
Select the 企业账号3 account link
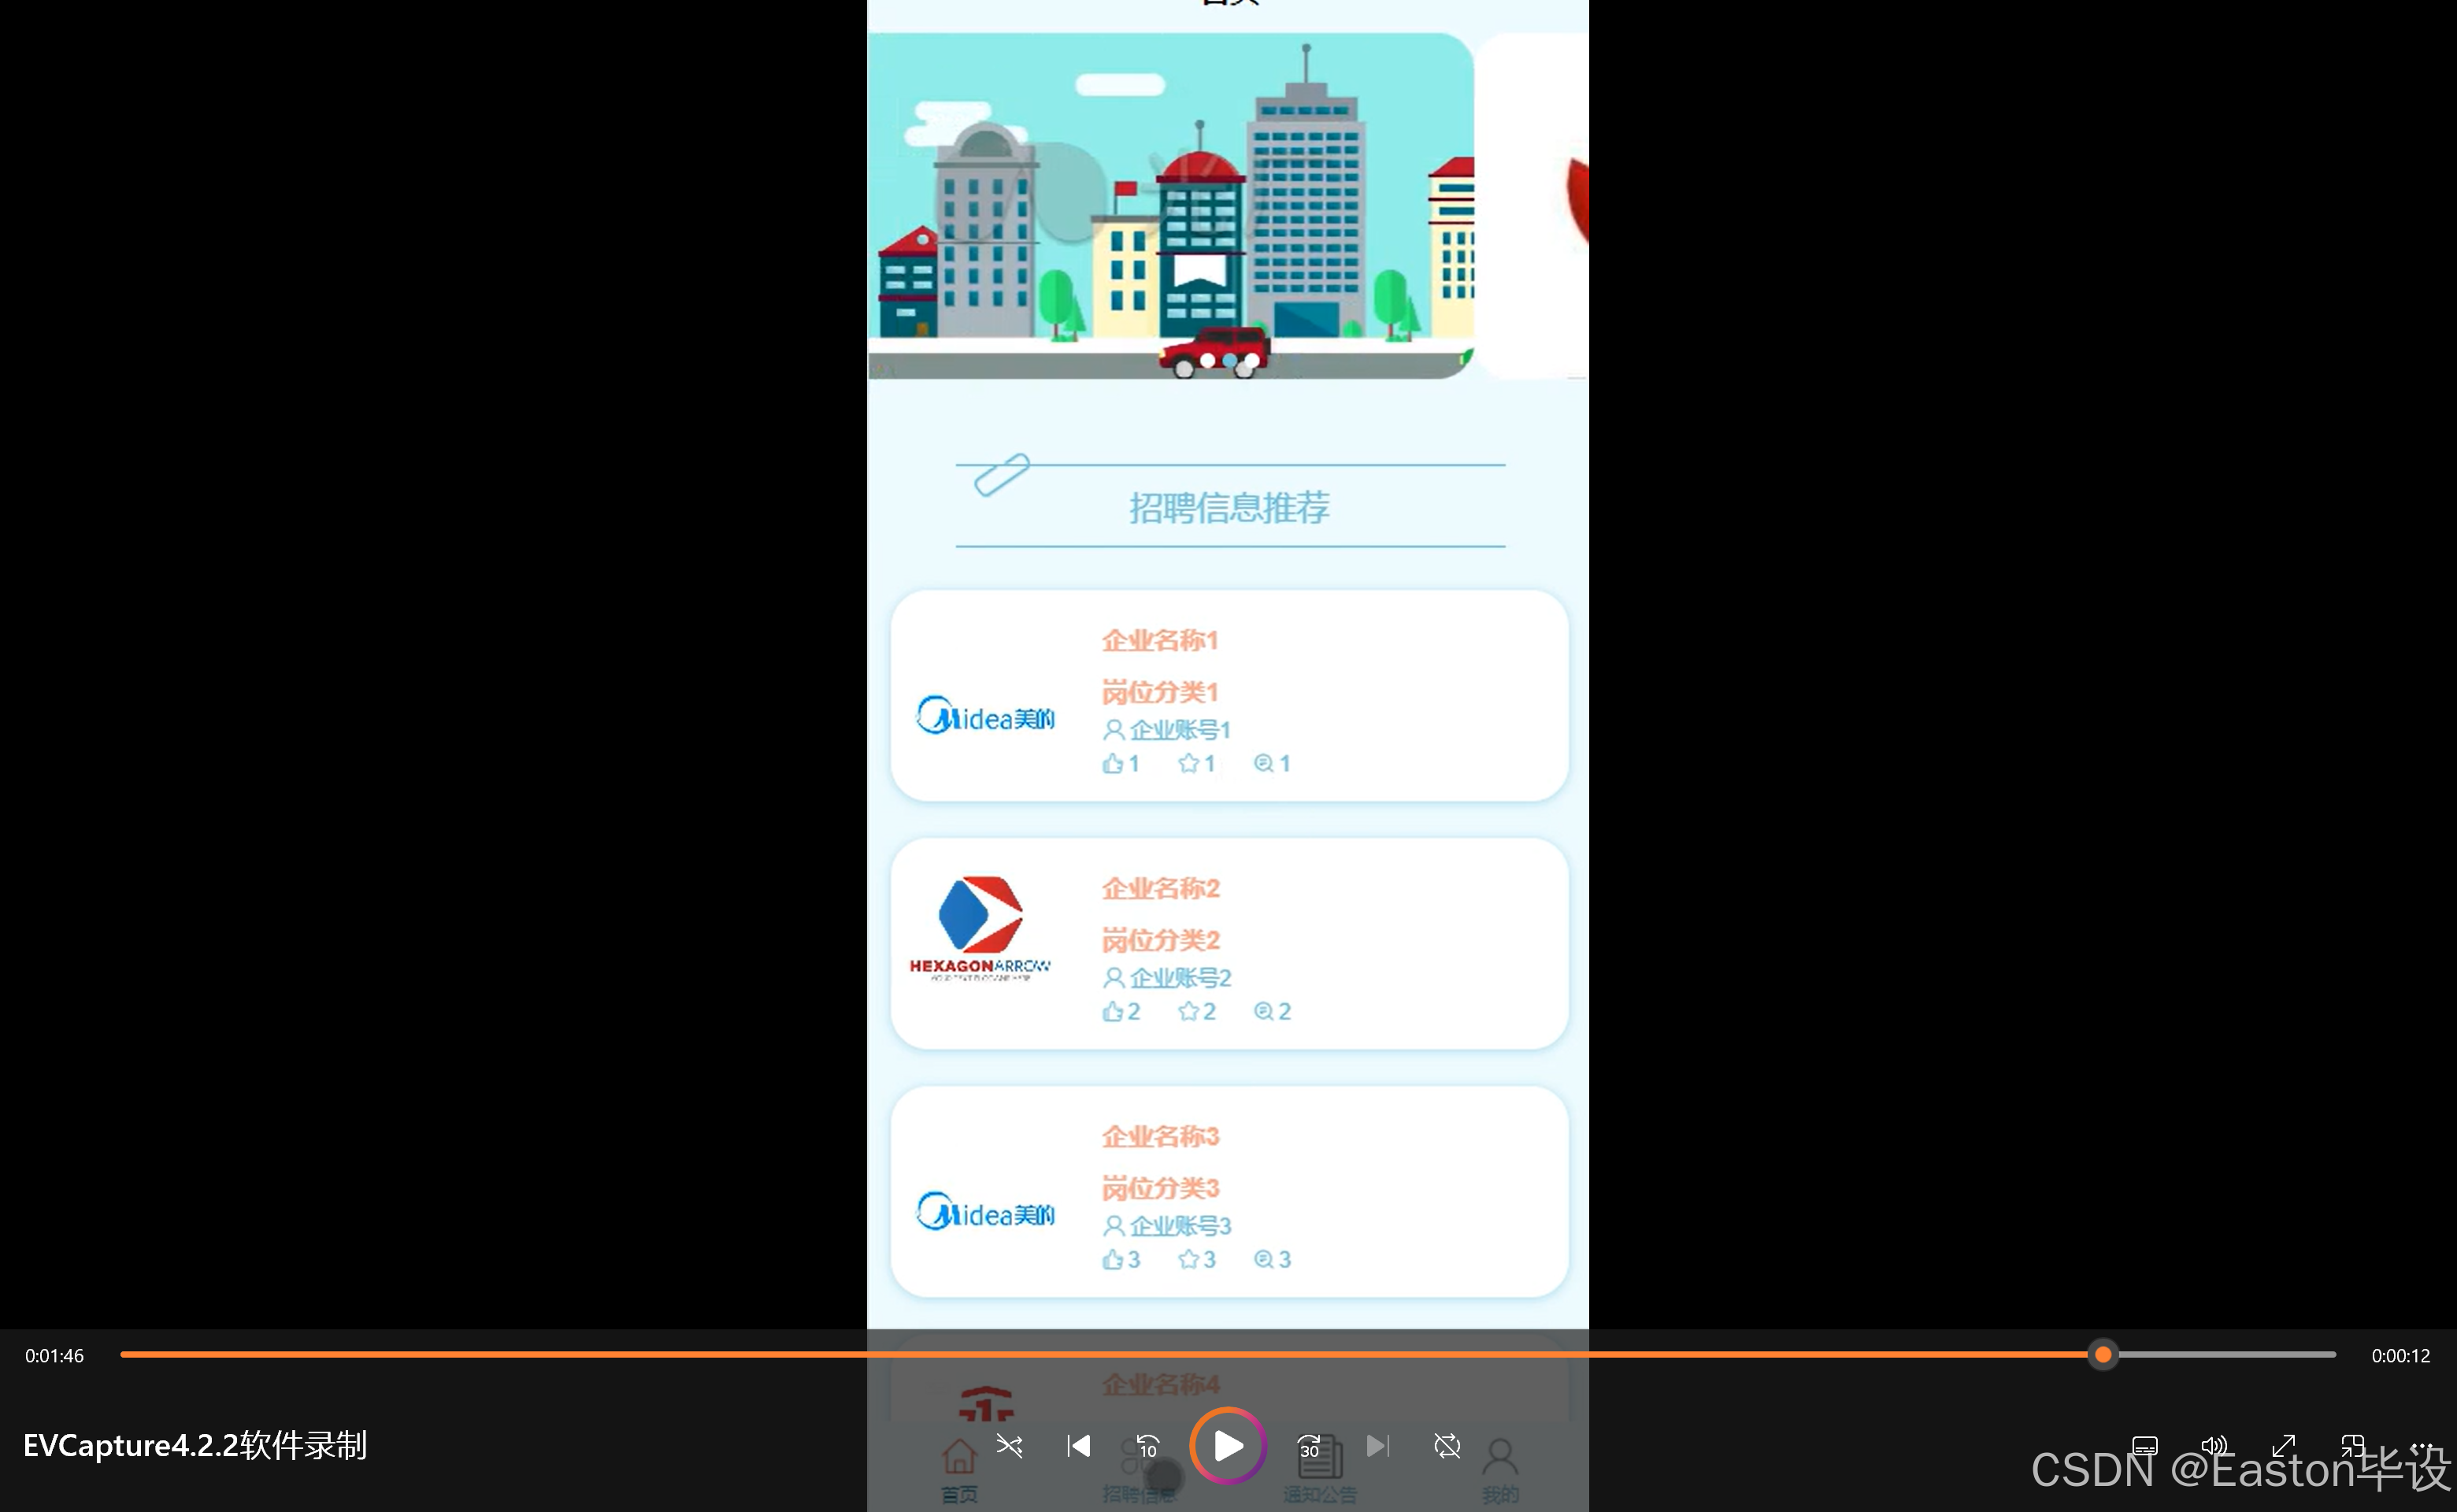1180,1226
